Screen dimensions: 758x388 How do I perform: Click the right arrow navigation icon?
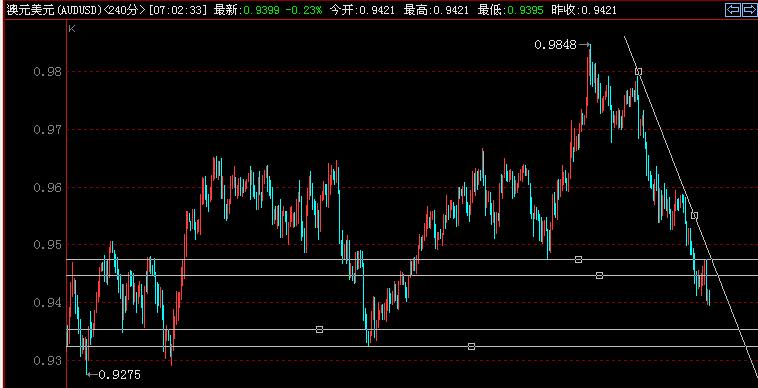749,10
